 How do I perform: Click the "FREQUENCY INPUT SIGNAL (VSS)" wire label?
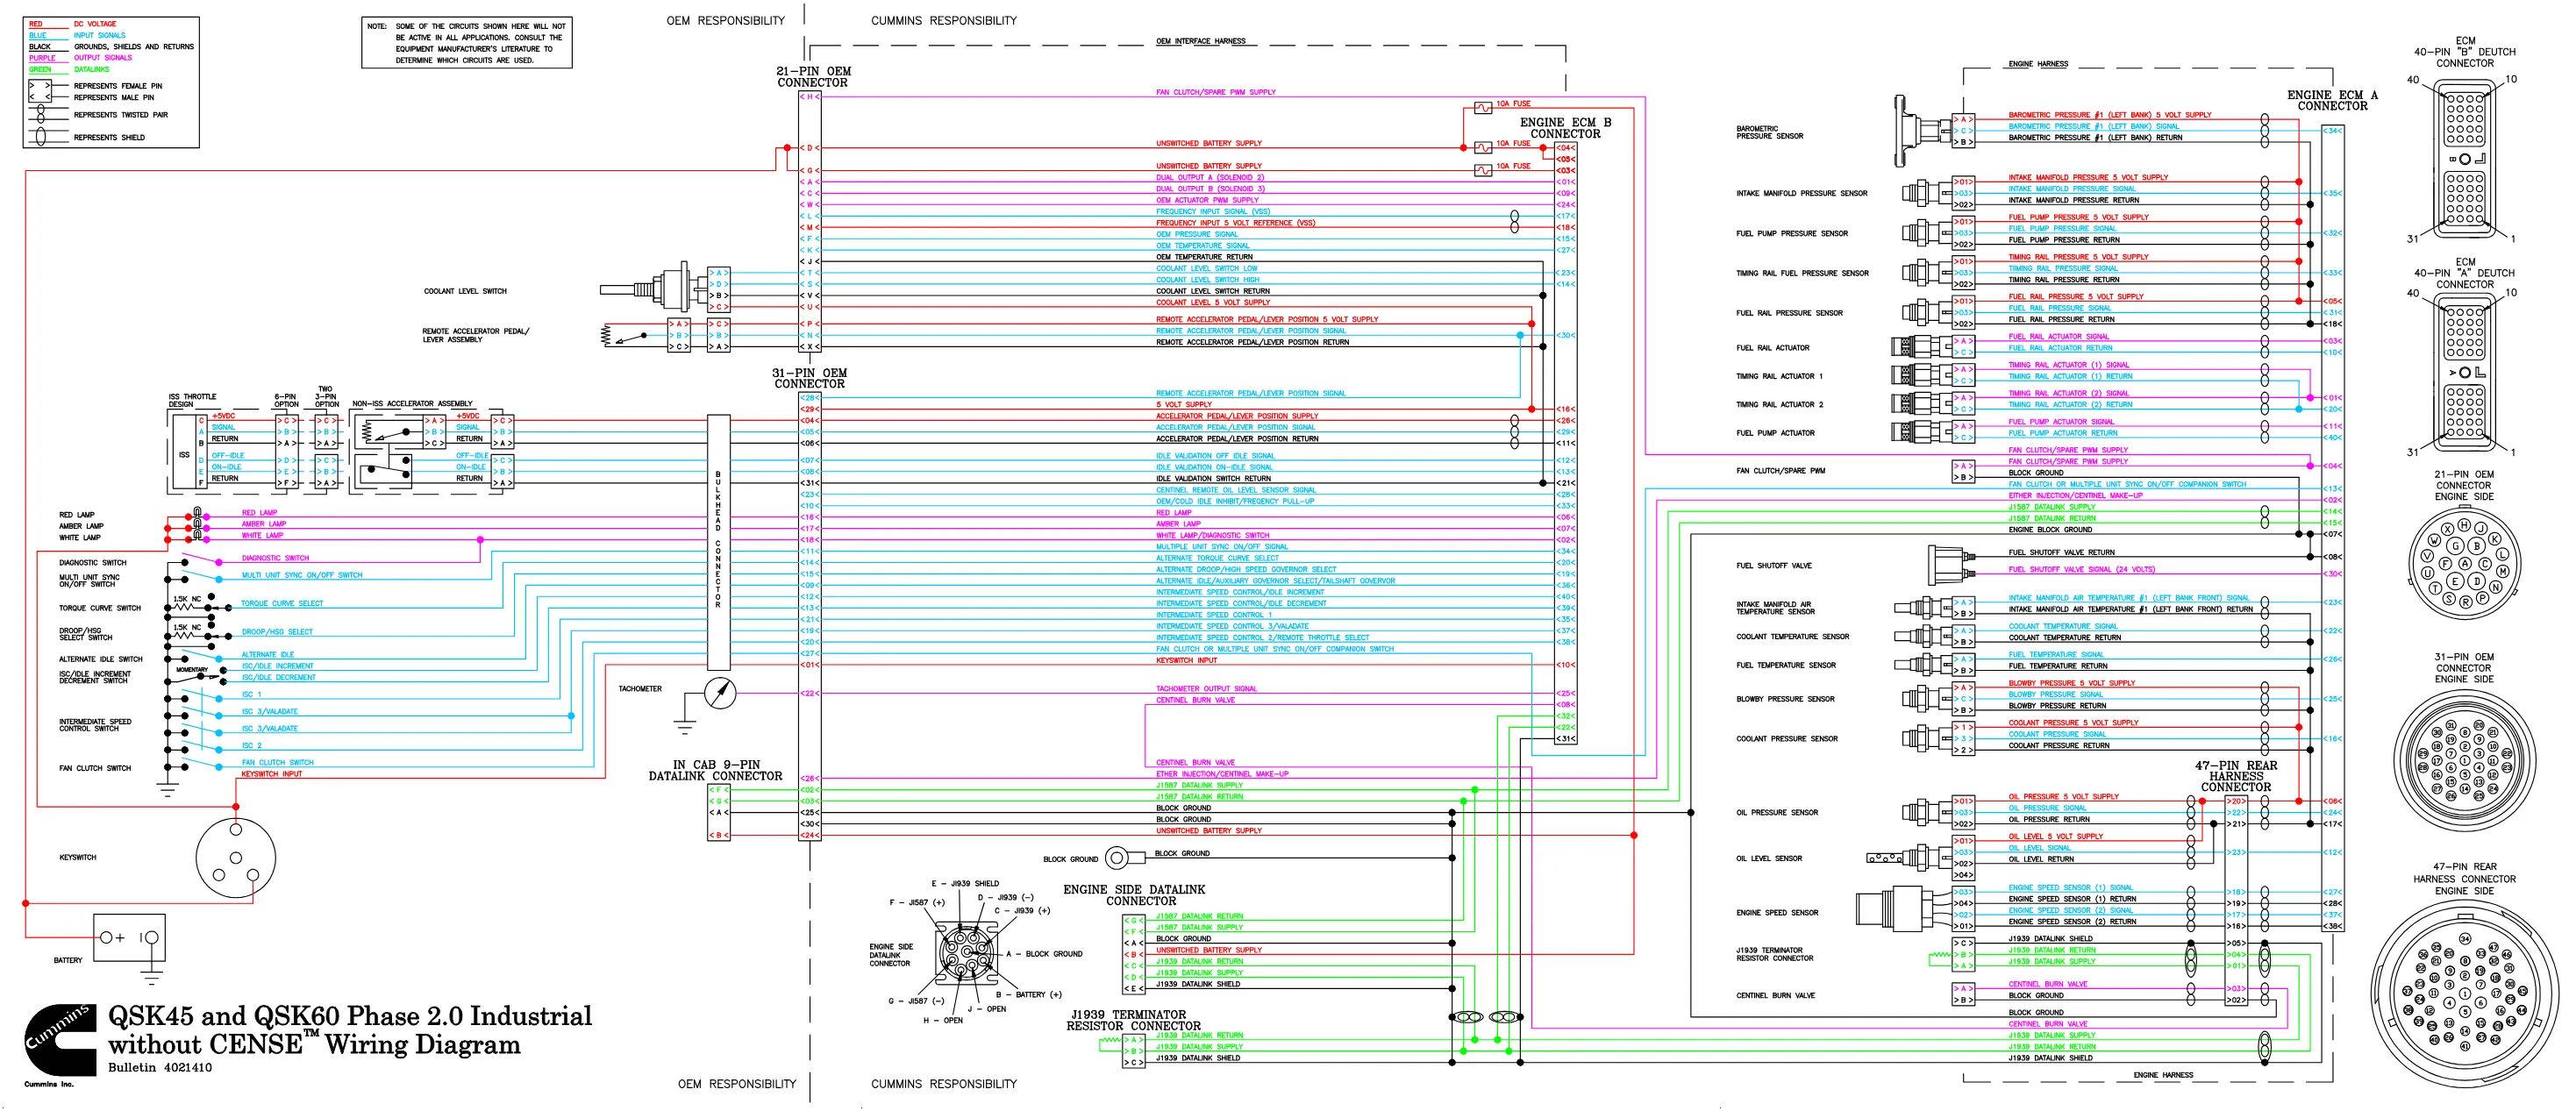click(1213, 211)
